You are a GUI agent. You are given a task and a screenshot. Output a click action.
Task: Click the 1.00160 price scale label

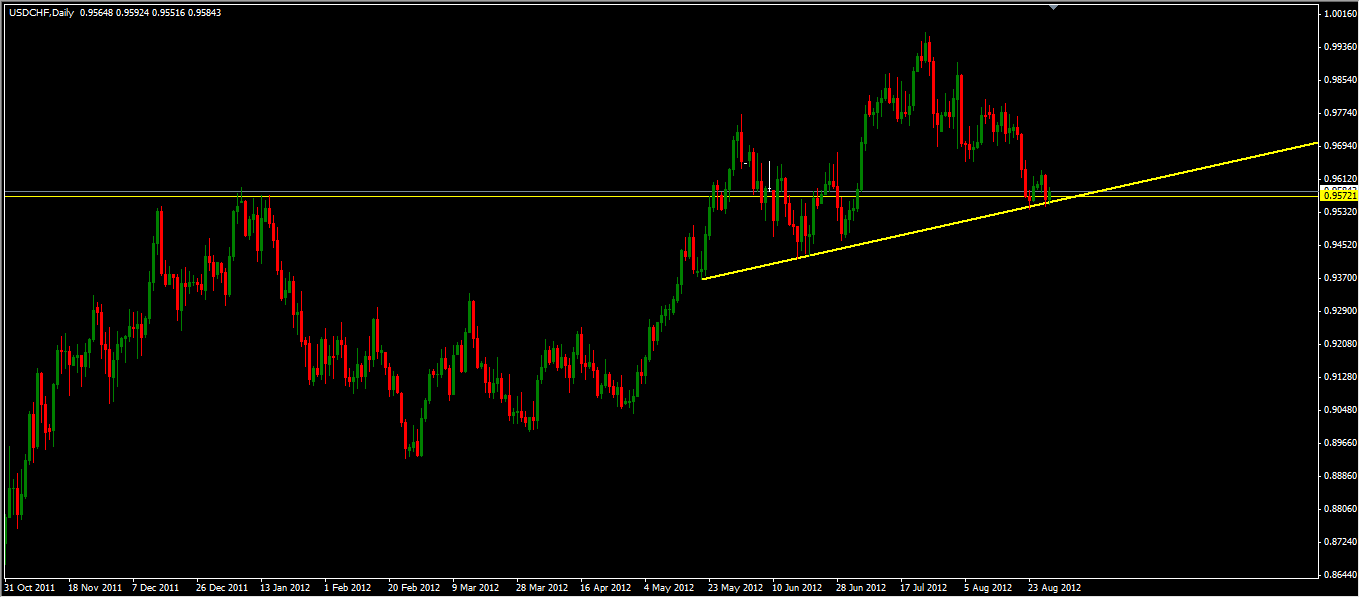tap(1338, 14)
